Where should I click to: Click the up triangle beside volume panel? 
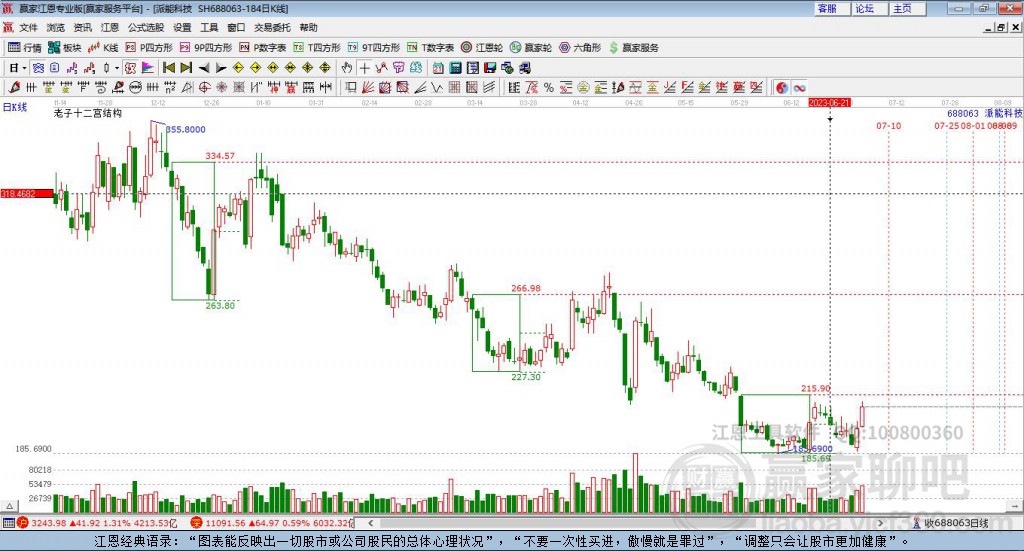(x=9, y=506)
